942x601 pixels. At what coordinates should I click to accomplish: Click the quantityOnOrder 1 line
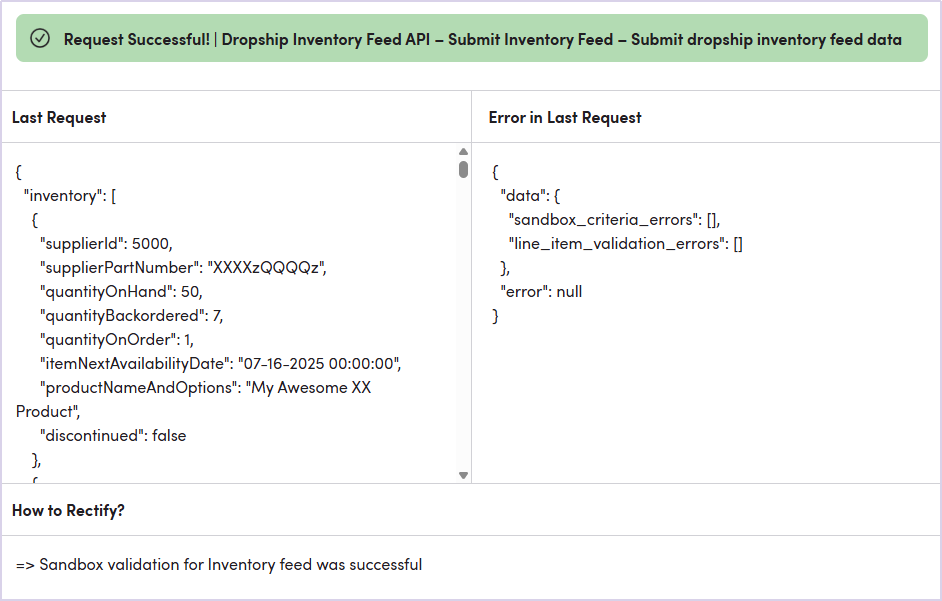pos(116,339)
